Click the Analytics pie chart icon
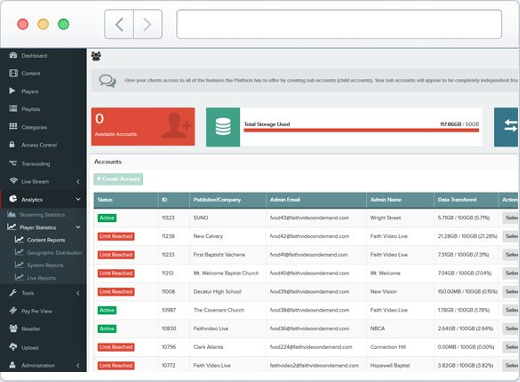Image resolution: width=520 pixels, height=382 pixels. click(x=13, y=199)
